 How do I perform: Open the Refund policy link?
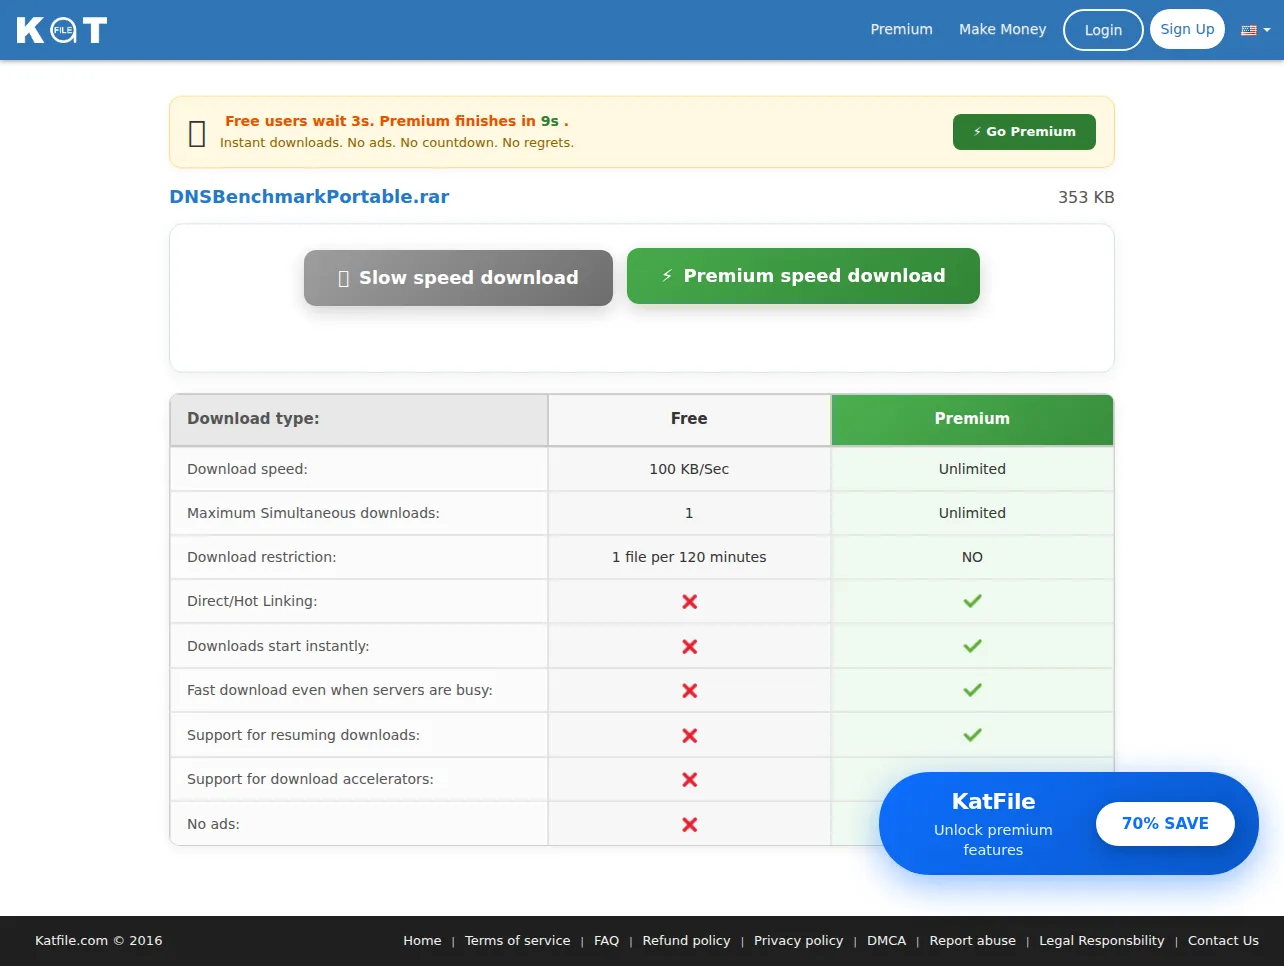coord(686,941)
